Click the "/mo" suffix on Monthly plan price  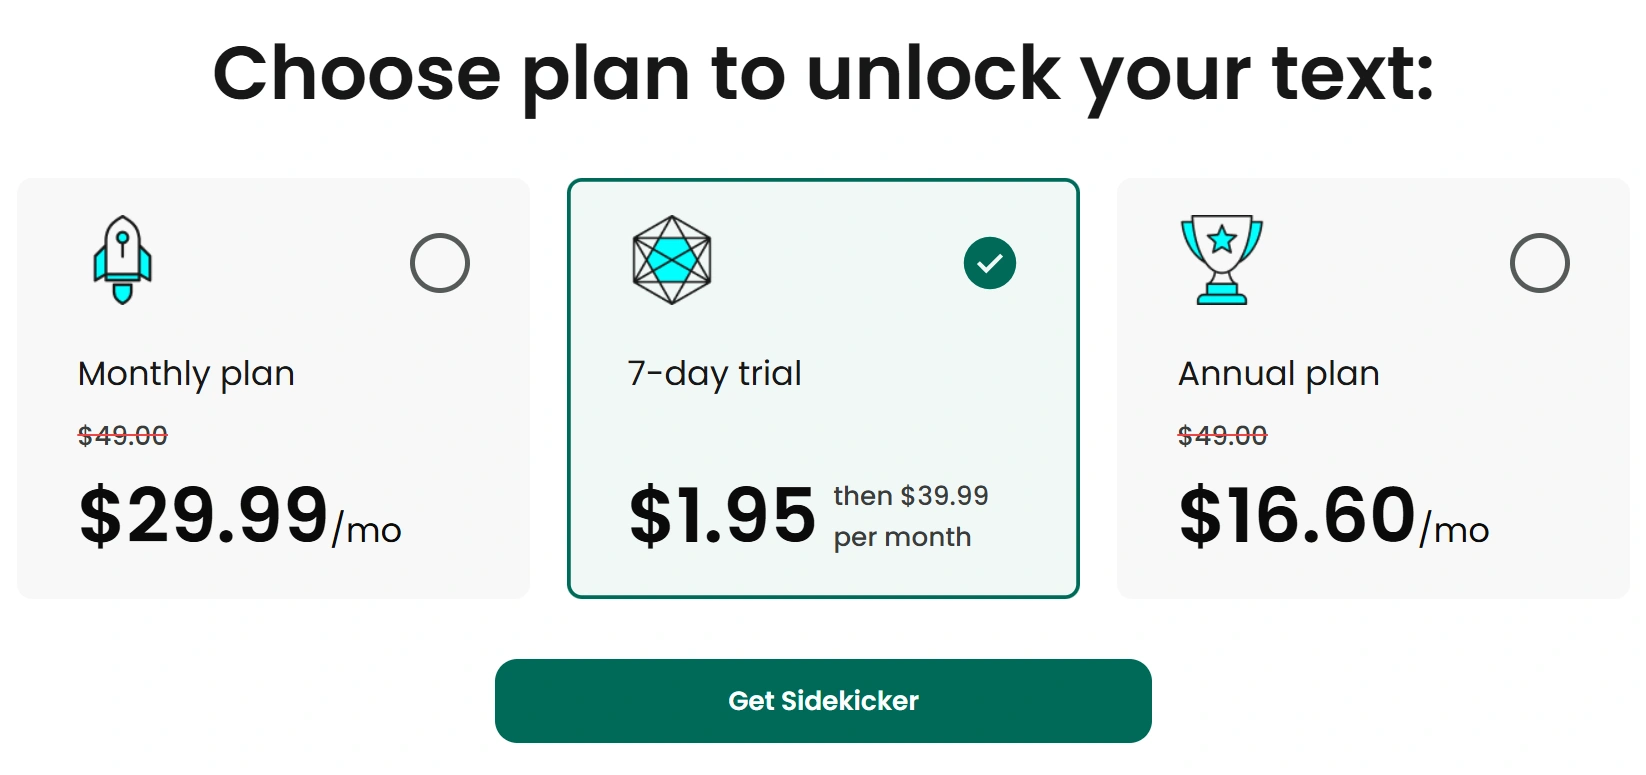click(x=367, y=529)
